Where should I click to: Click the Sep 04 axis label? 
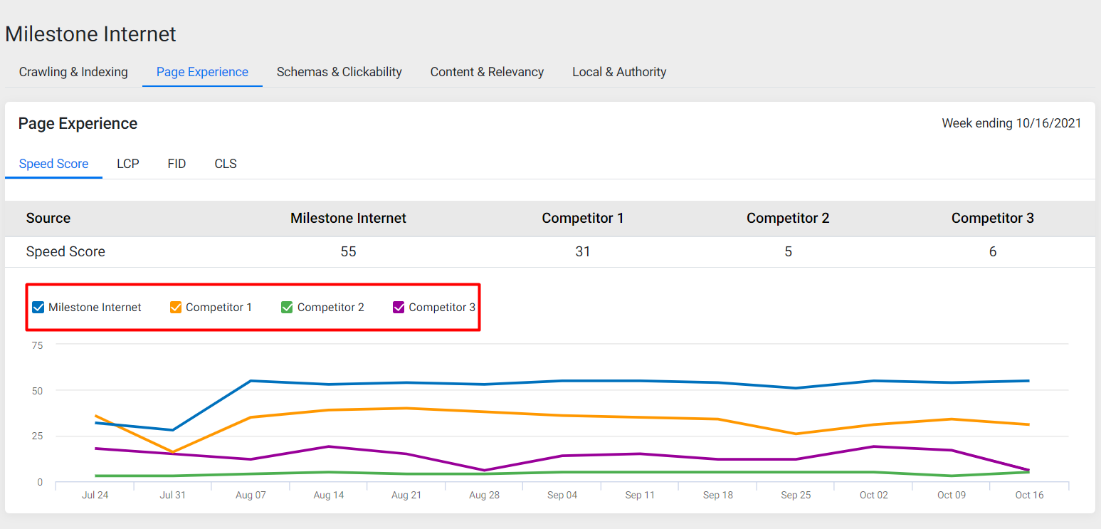(x=562, y=495)
